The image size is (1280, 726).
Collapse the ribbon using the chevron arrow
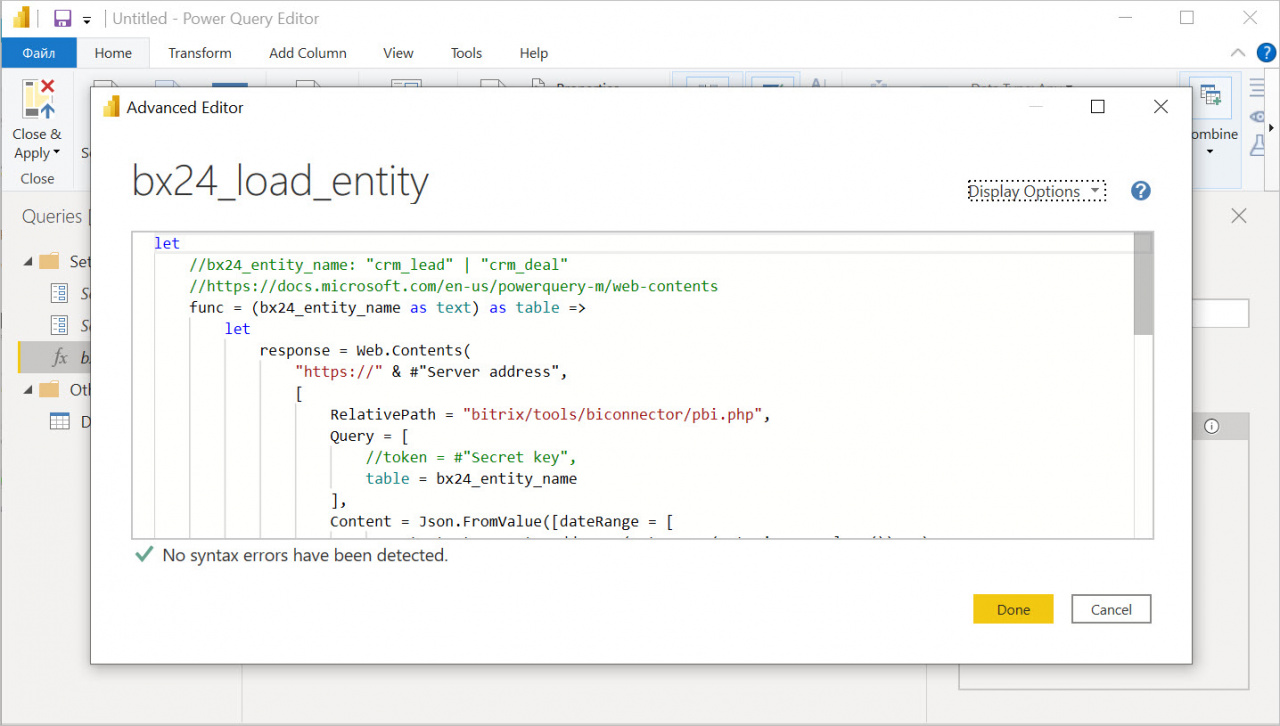(x=1238, y=53)
